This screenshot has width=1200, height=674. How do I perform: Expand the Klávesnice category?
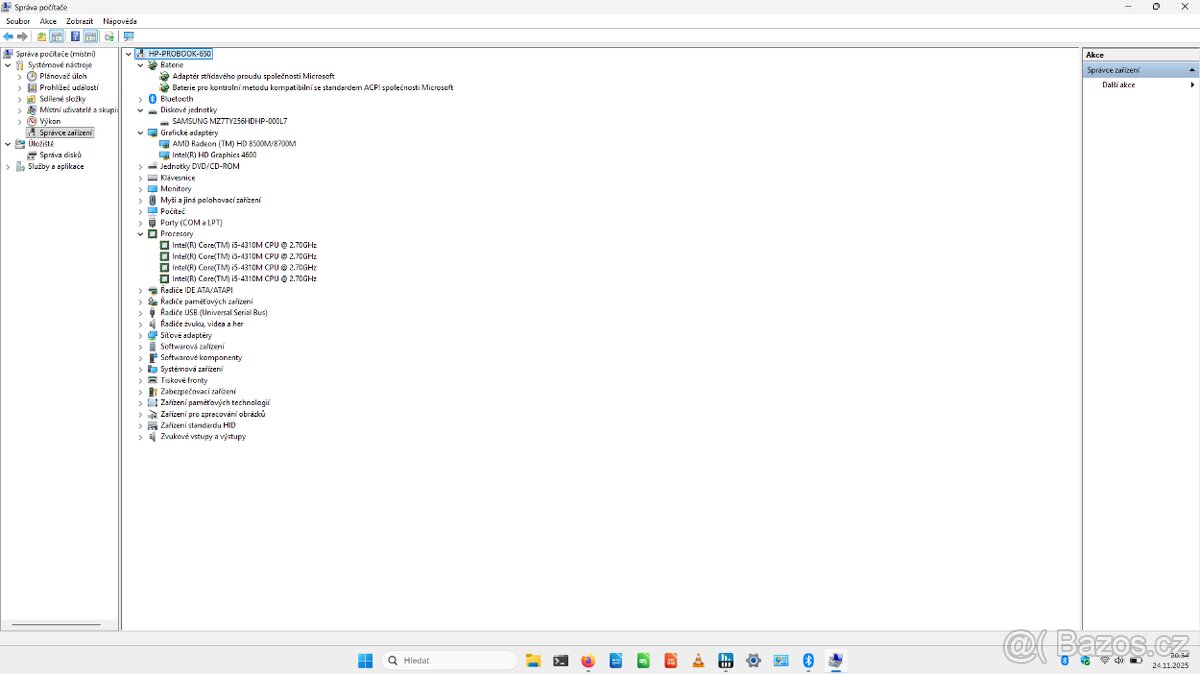point(140,177)
